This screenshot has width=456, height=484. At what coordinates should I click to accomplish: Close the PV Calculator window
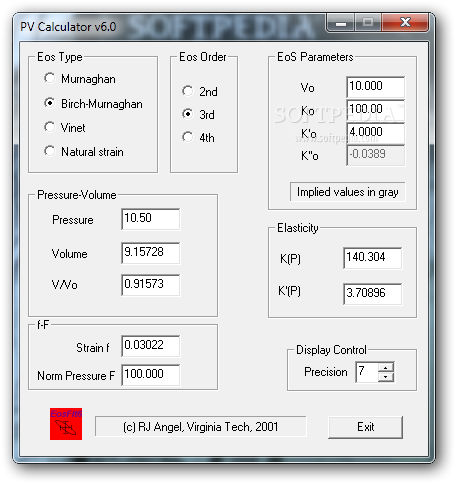pos(405,23)
